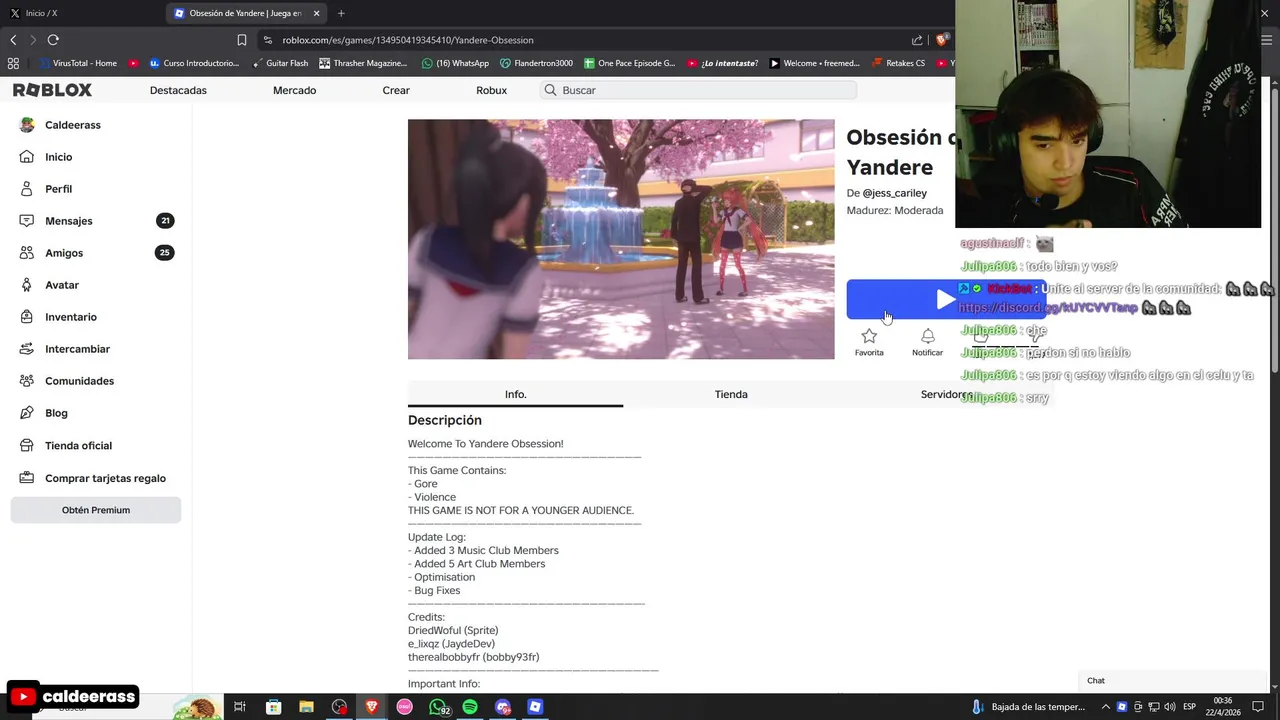Open VirusTotal - Home bookmark
The width and height of the screenshot is (1280, 720).
pyautogui.click(x=78, y=63)
